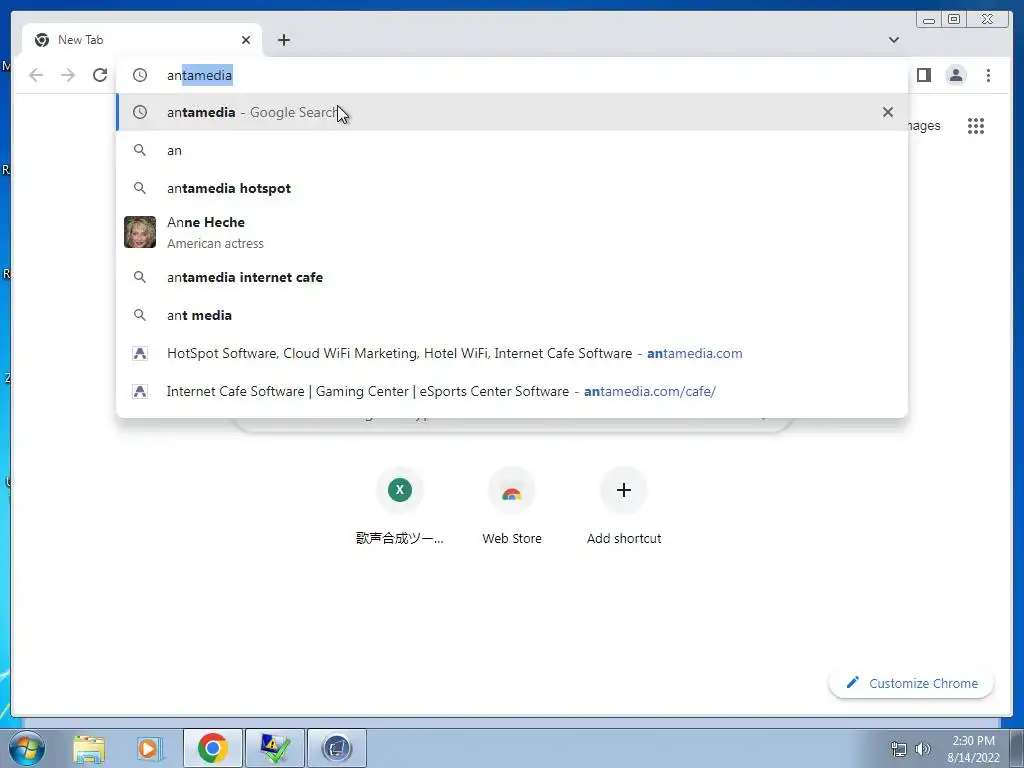Image resolution: width=1024 pixels, height=768 pixels.
Task: Click the Customize Chrome button
Action: tap(912, 683)
